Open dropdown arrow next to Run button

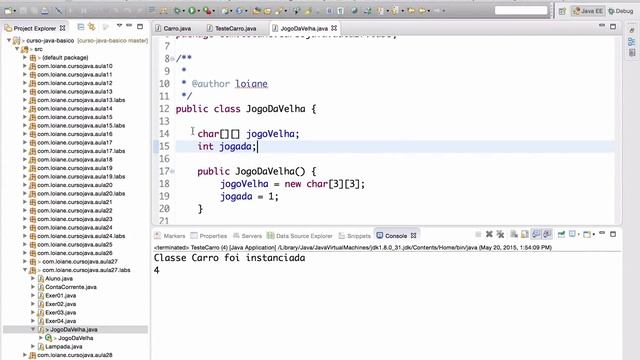pos(198,11)
